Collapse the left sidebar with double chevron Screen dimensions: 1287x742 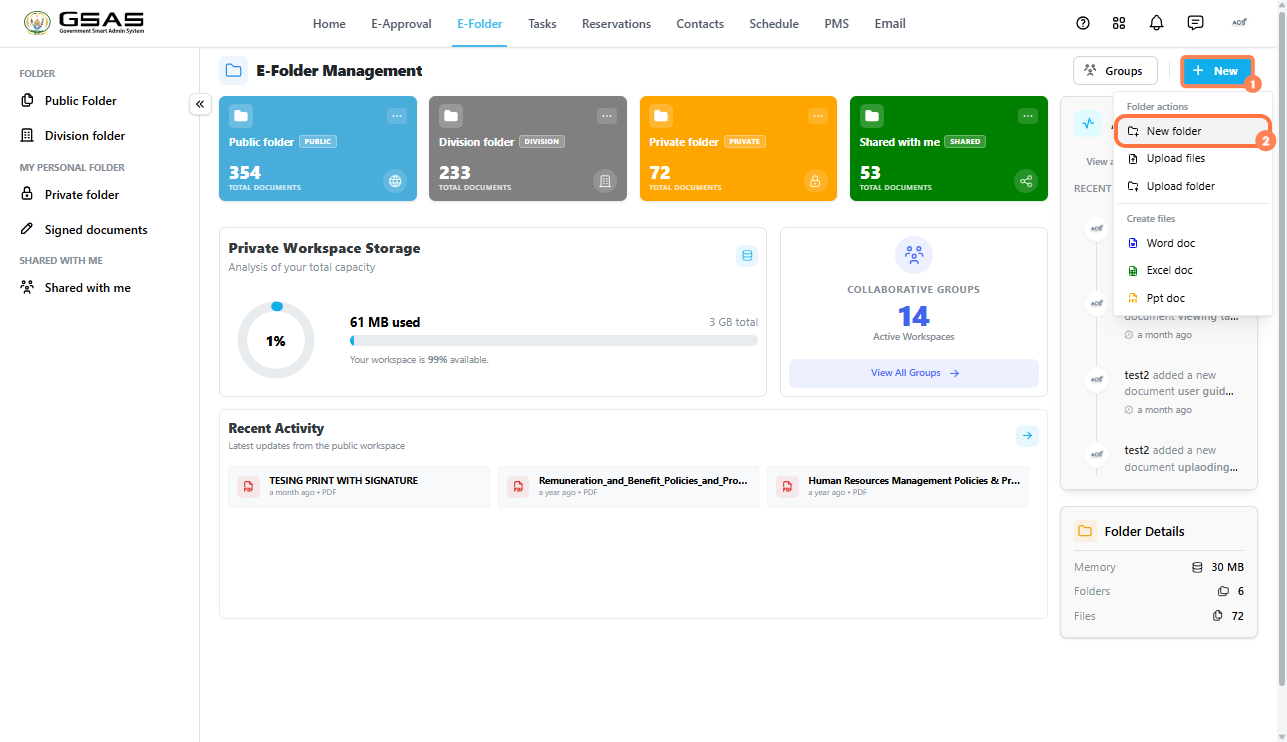tap(200, 104)
